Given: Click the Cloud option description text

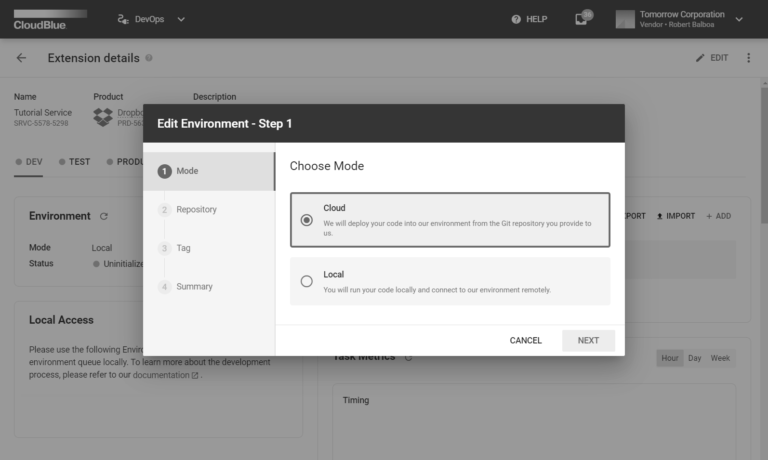Looking at the screenshot, I should (457, 228).
